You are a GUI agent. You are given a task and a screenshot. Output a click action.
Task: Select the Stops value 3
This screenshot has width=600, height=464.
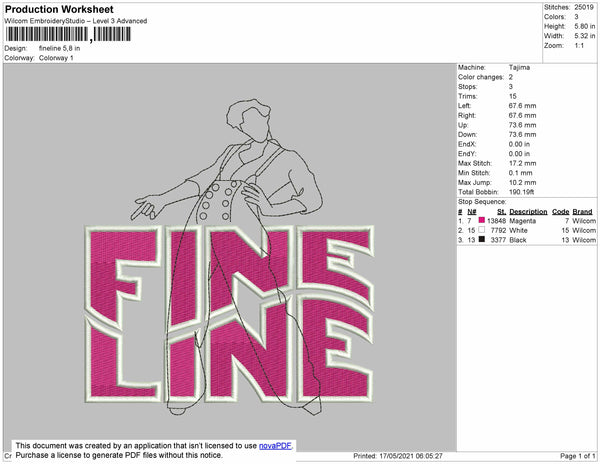click(511, 86)
